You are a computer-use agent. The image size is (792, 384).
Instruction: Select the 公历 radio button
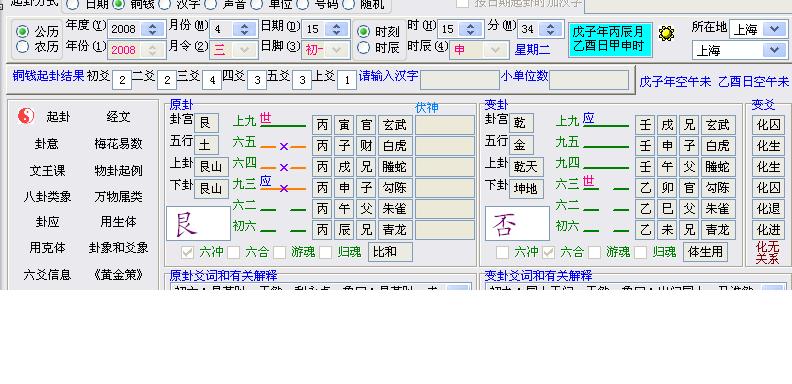click(22, 32)
